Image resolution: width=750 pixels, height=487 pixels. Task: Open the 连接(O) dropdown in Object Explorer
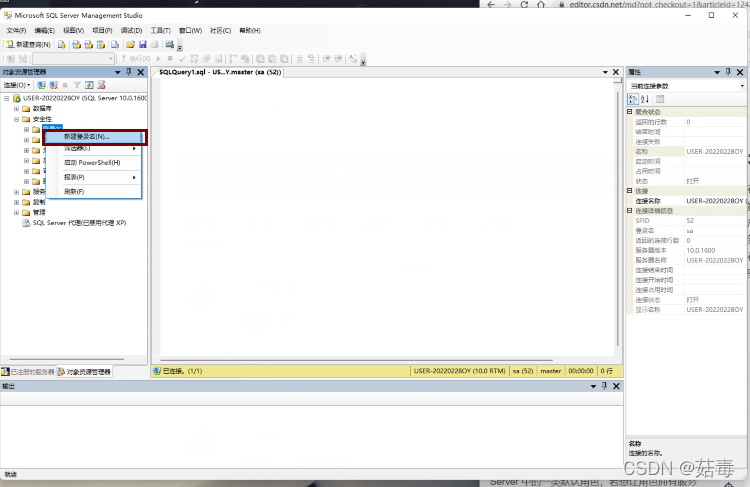tap(17, 85)
